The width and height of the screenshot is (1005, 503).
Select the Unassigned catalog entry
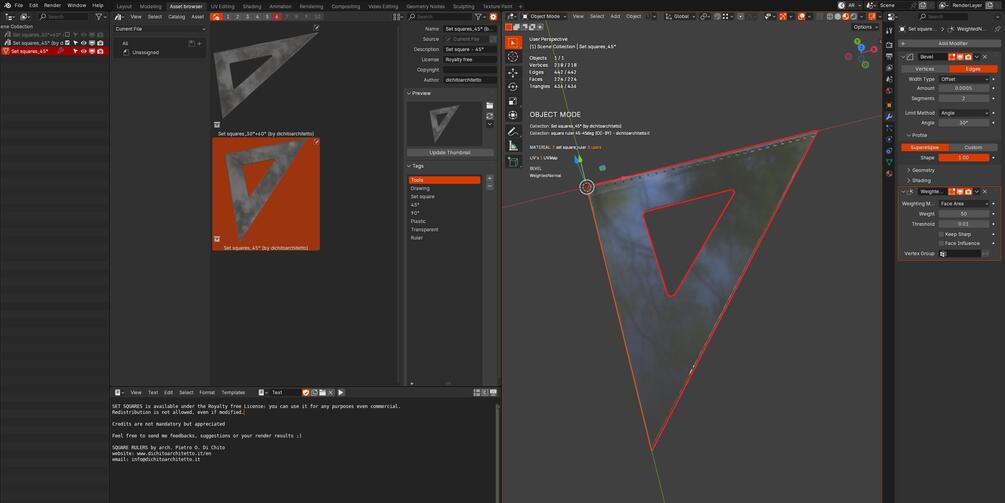point(145,53)
